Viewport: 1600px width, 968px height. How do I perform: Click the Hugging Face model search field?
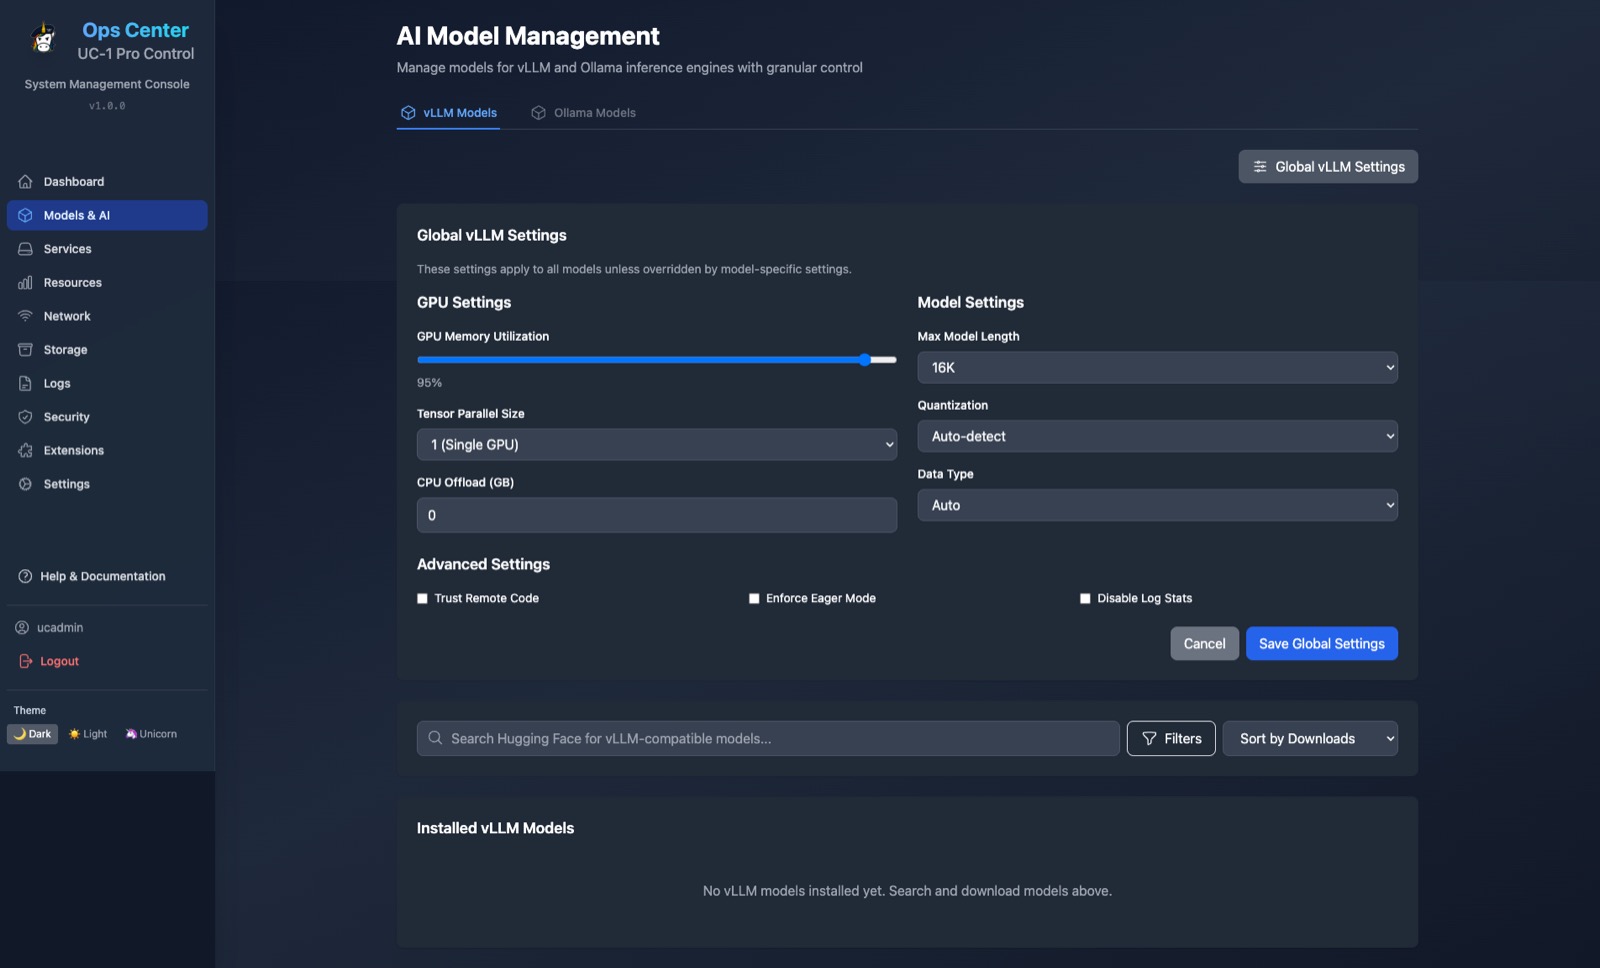pos(768,738)
